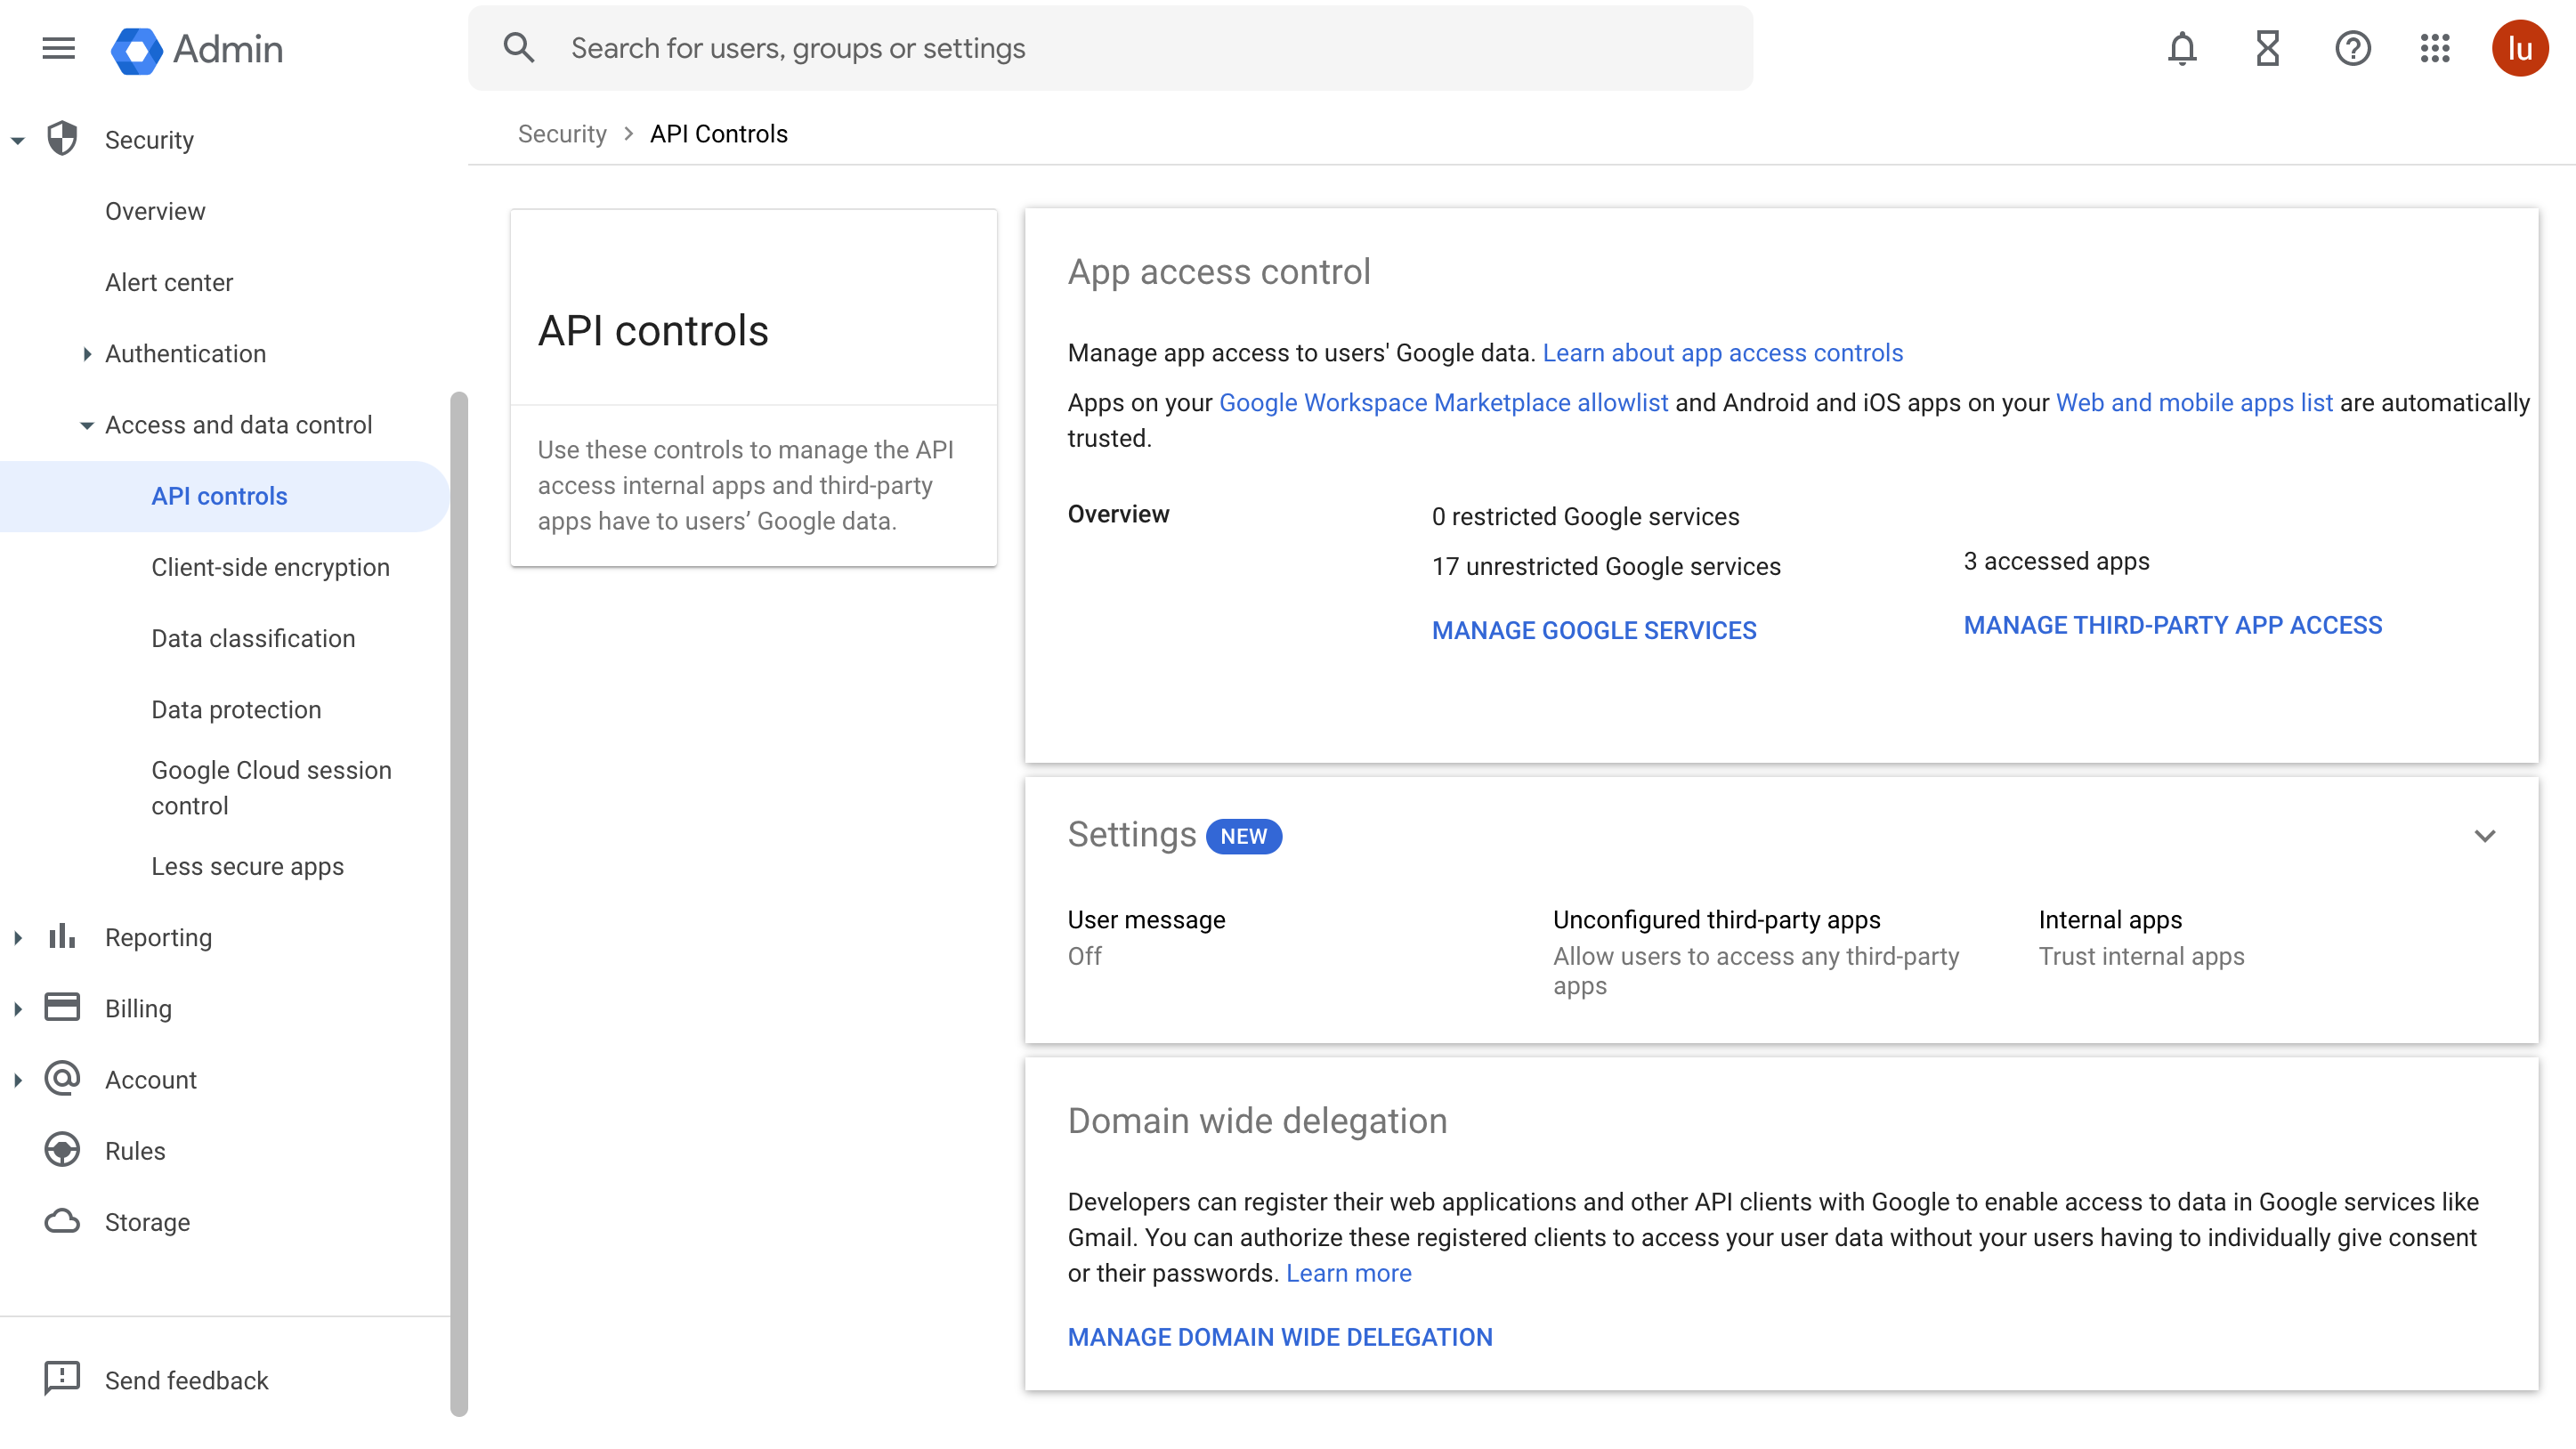
Task: Click the Billing credit card icon
Action: click(62, 1008)
